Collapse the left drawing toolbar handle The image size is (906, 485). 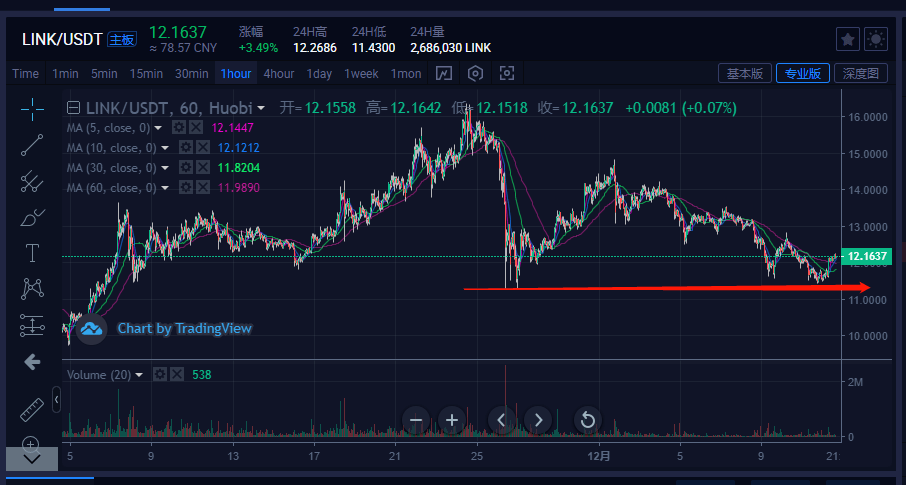coord(56,399)
